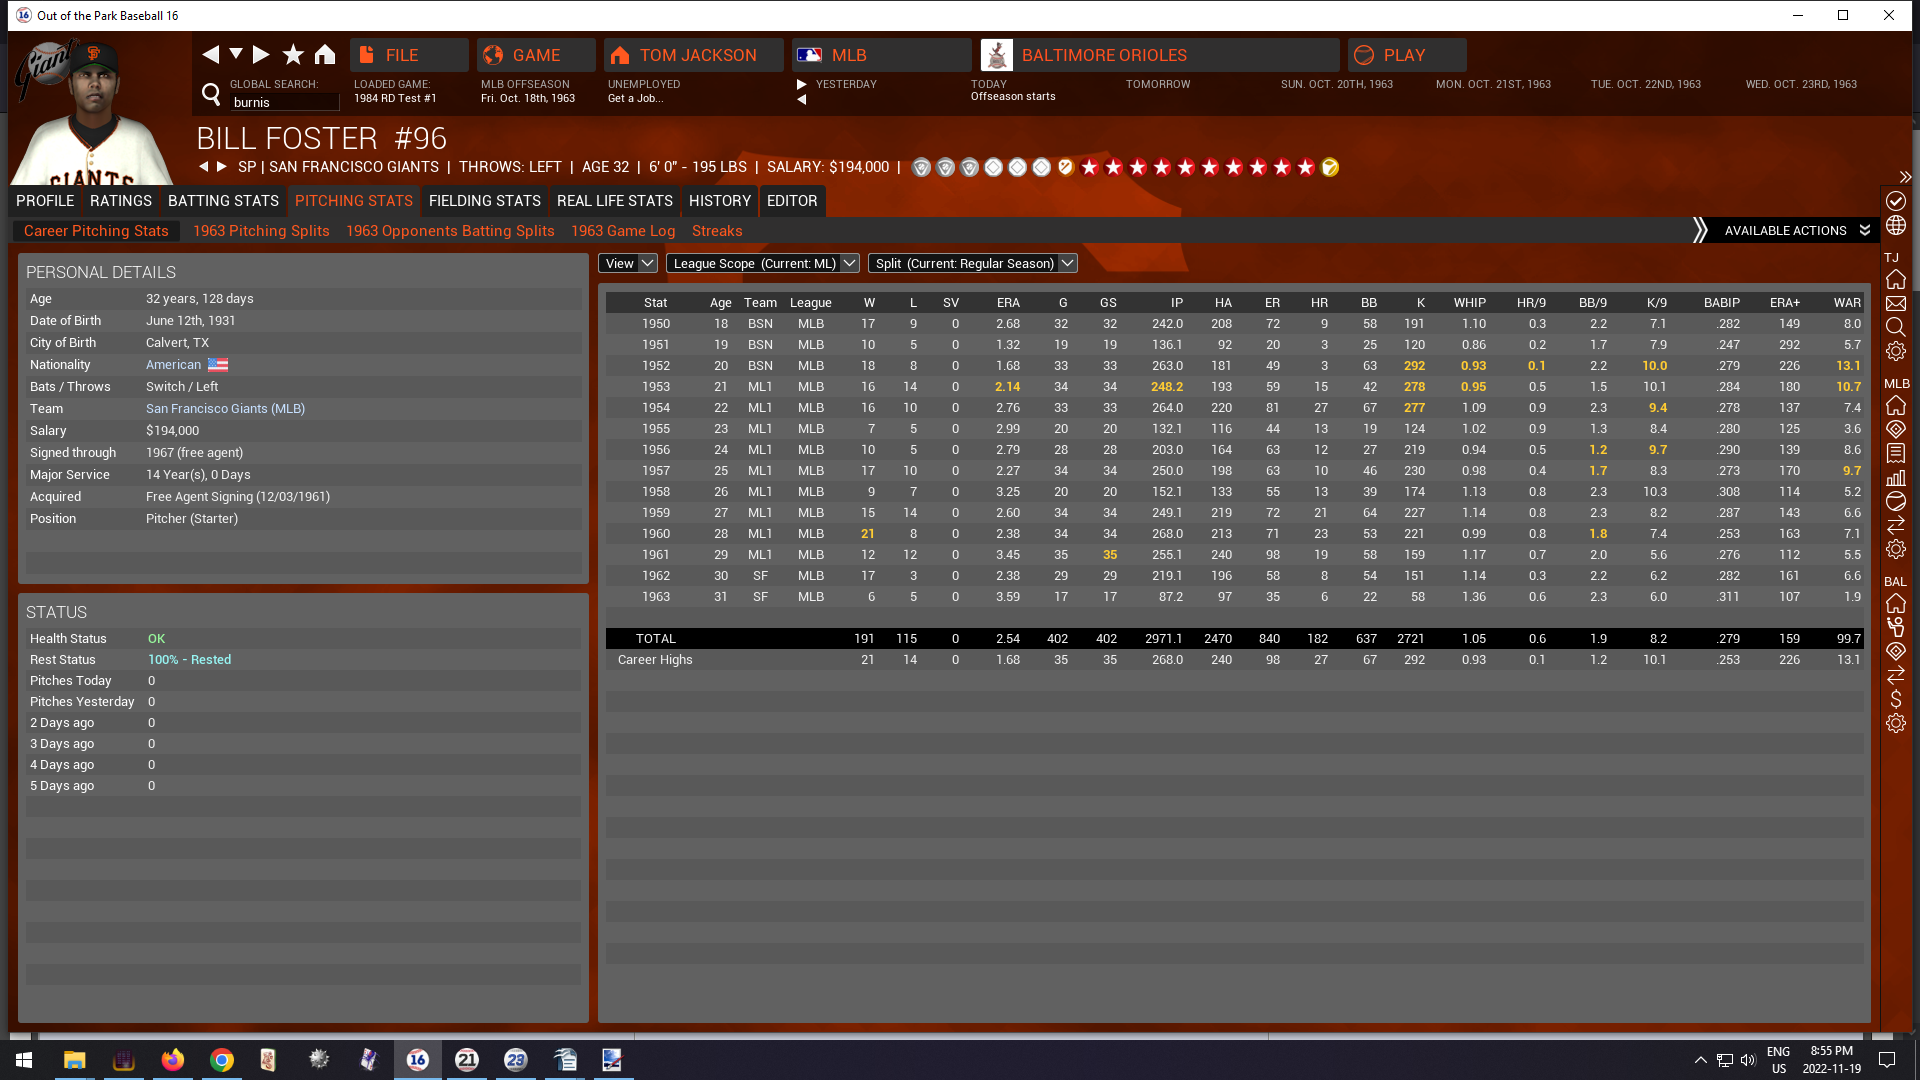Expand the Split Regular Season dropdown

click(972, 263)
